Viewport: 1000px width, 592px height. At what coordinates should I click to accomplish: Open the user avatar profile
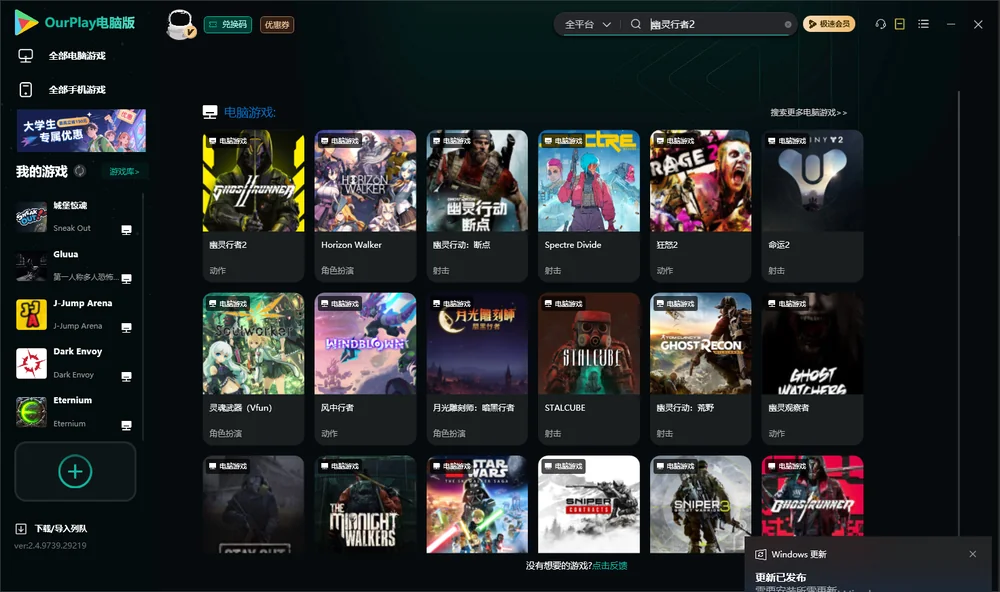(180, 24)
